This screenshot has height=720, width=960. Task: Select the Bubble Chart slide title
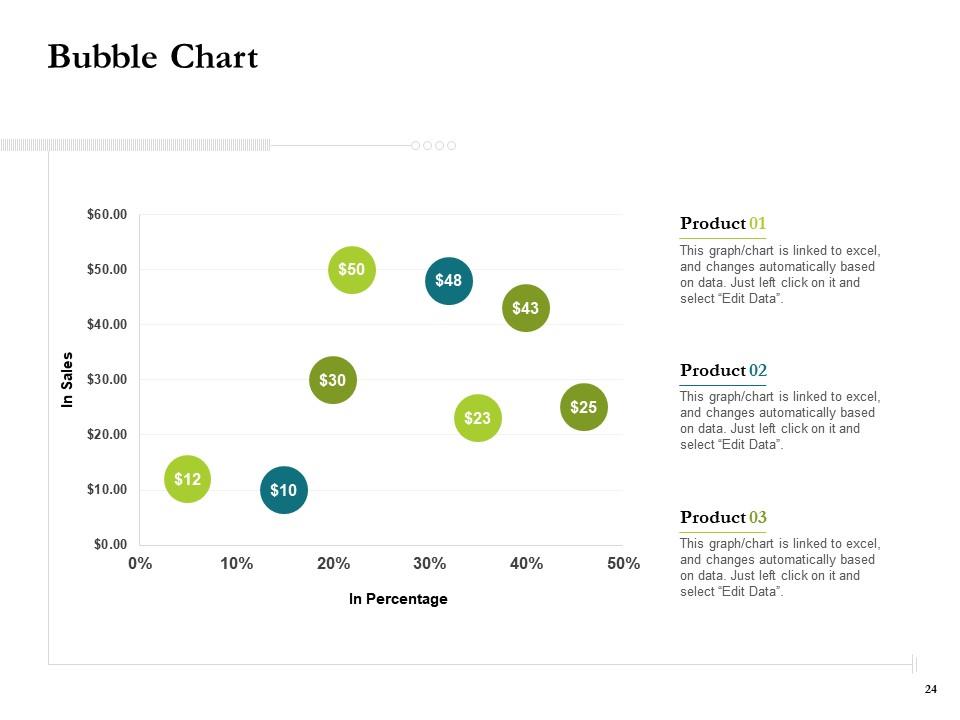click(x=153, y=57)
